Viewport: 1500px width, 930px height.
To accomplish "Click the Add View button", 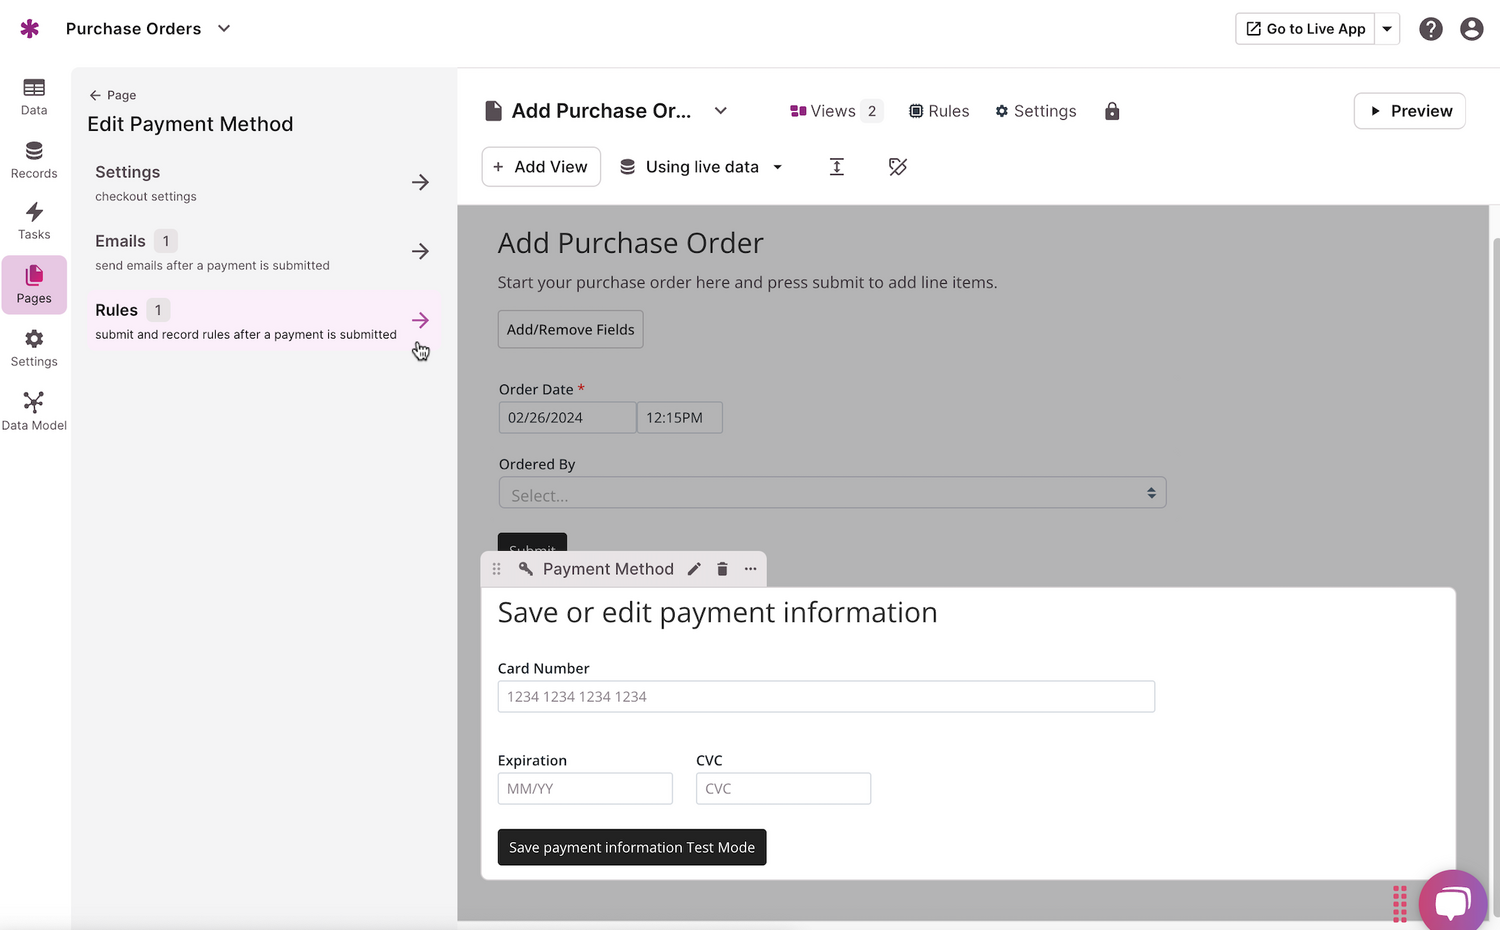I will (540, 166).
